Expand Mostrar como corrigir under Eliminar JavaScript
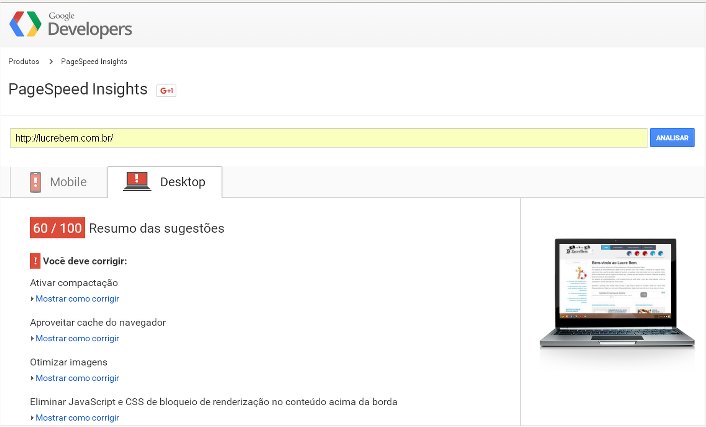The image size is (706, 427). (x=77, y=418)
